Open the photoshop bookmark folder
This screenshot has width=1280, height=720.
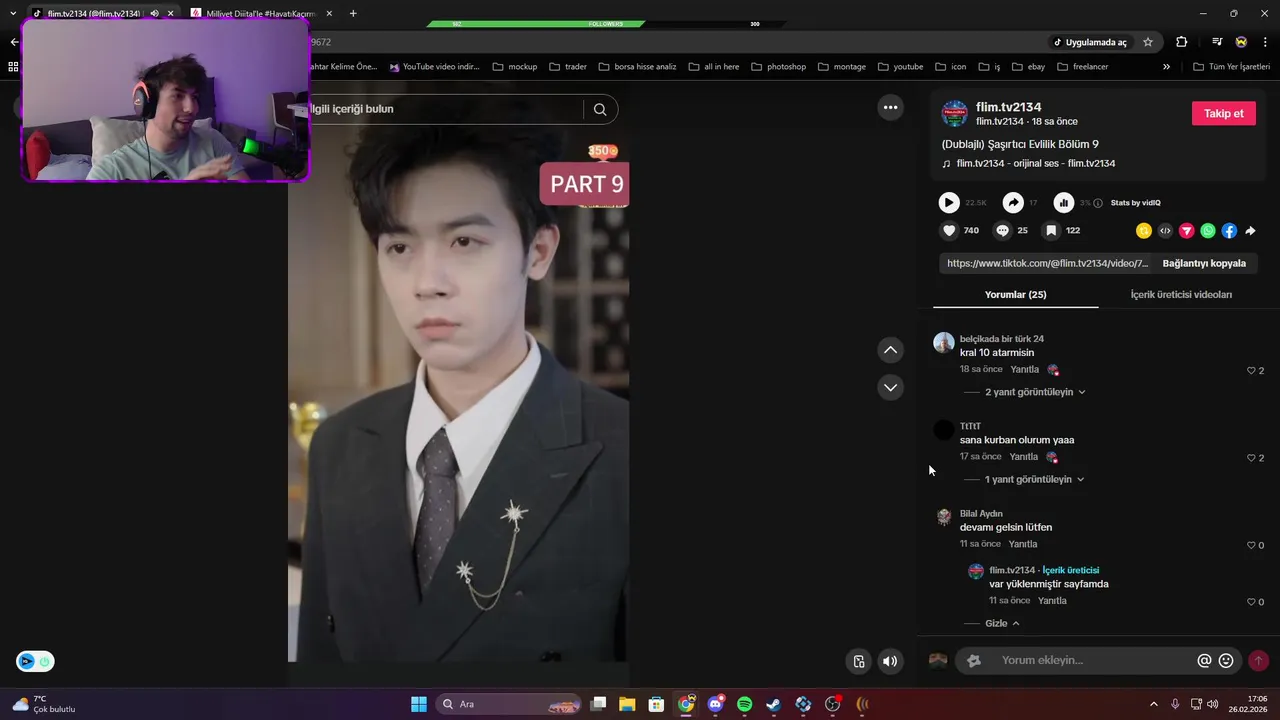click(778, 67)
